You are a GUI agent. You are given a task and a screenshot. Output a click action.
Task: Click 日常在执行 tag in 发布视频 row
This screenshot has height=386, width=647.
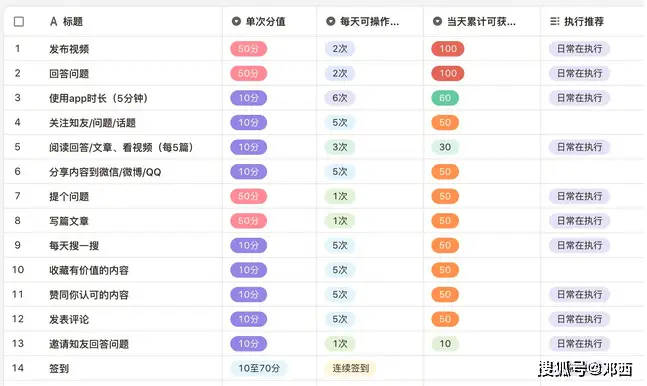[x=579, y=49]
